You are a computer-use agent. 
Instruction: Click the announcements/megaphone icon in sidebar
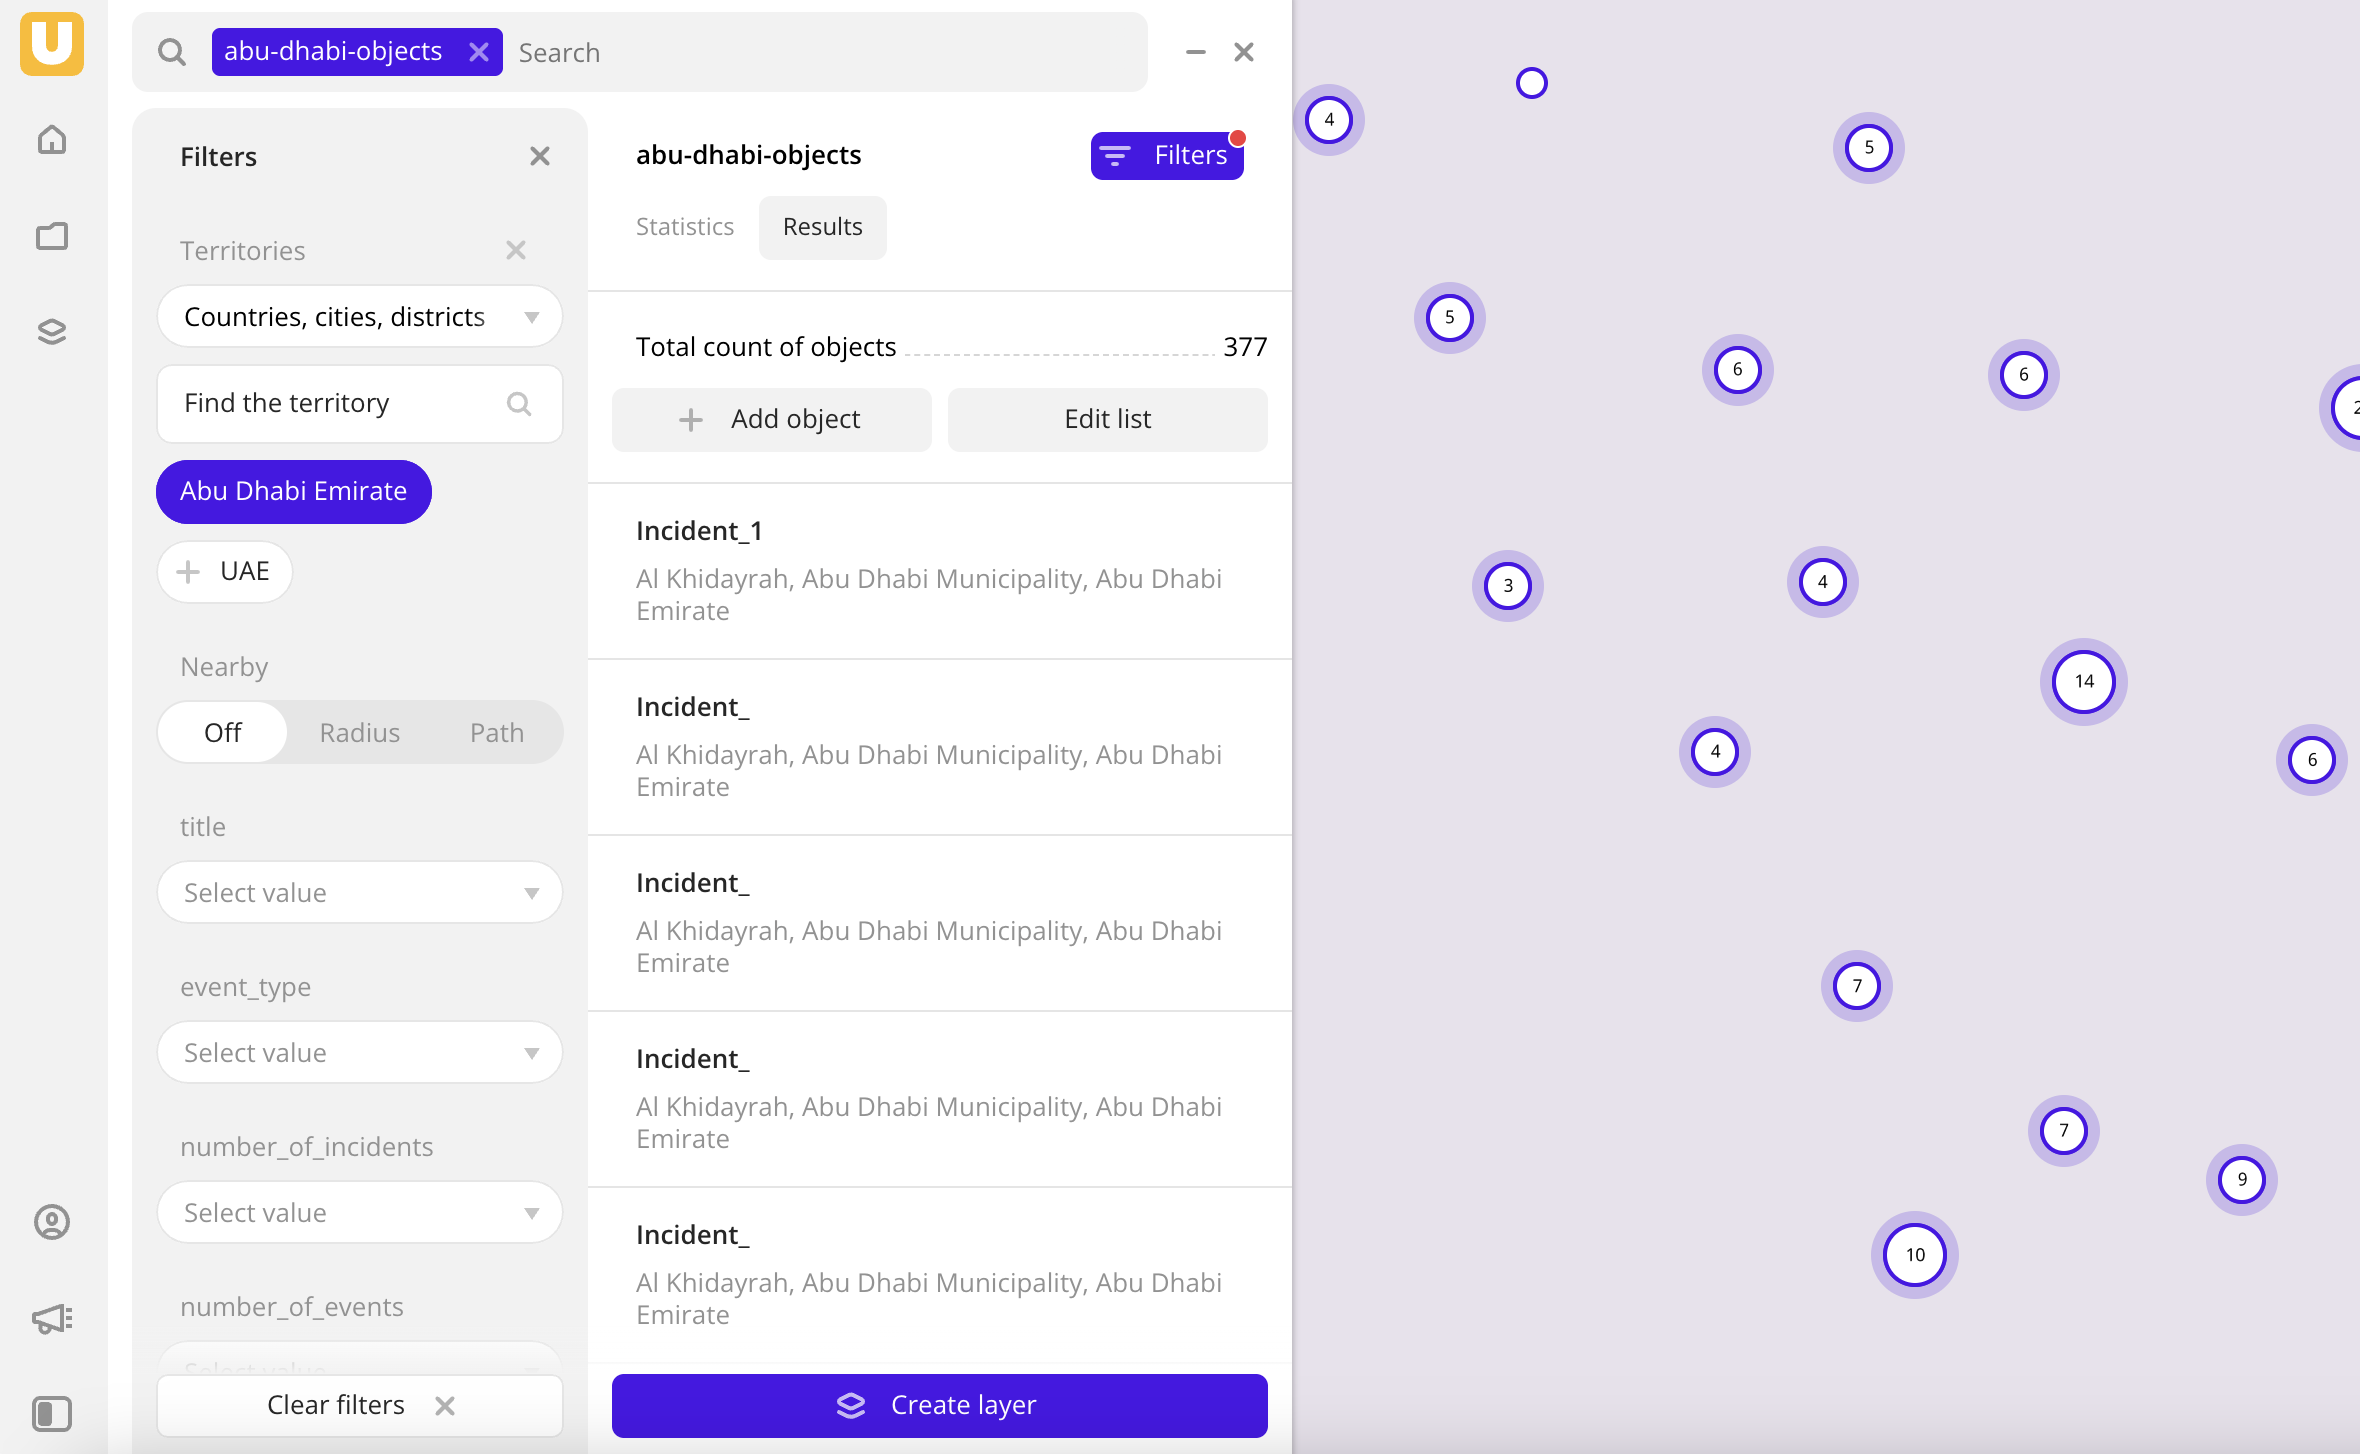coord(54,1318)
